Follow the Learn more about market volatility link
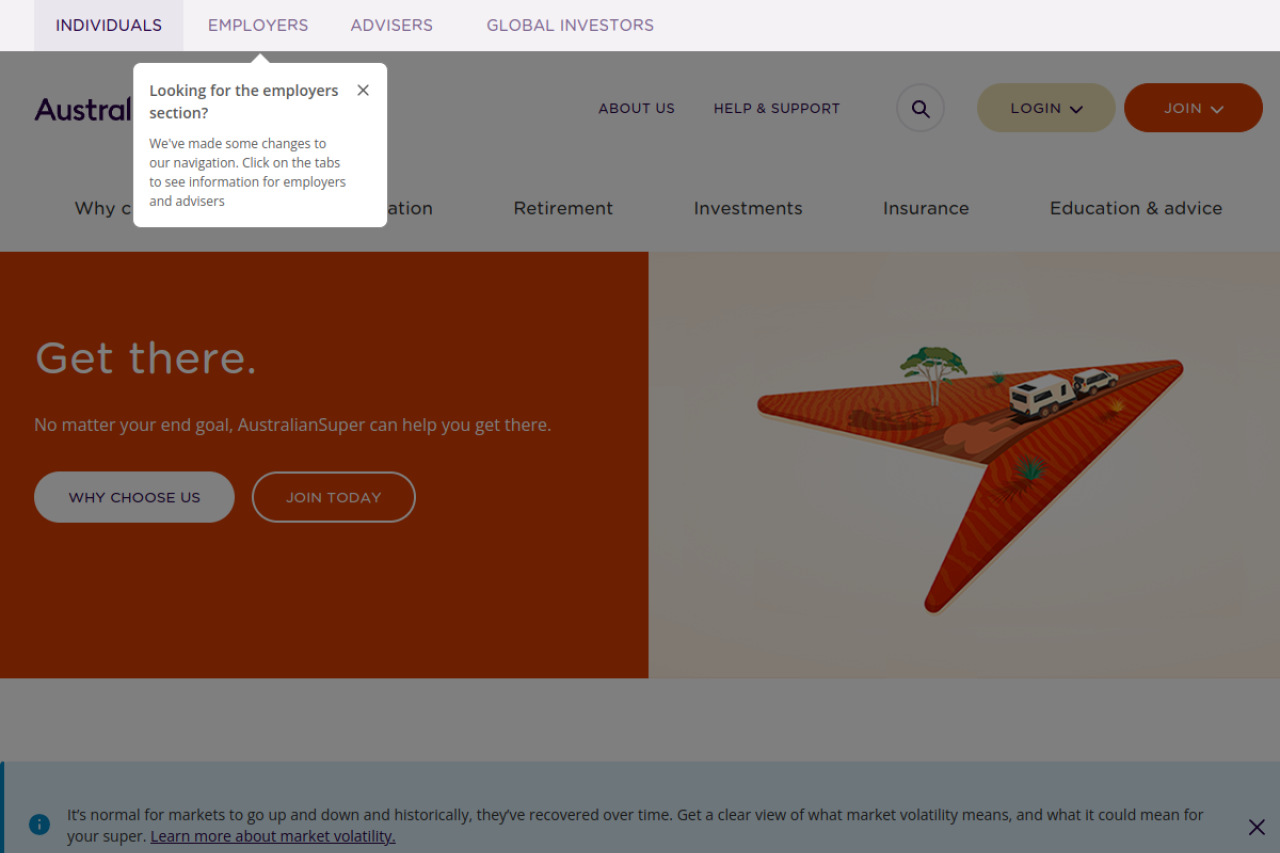The width and height of the screenshot is (1280, 853). [273, 837]
